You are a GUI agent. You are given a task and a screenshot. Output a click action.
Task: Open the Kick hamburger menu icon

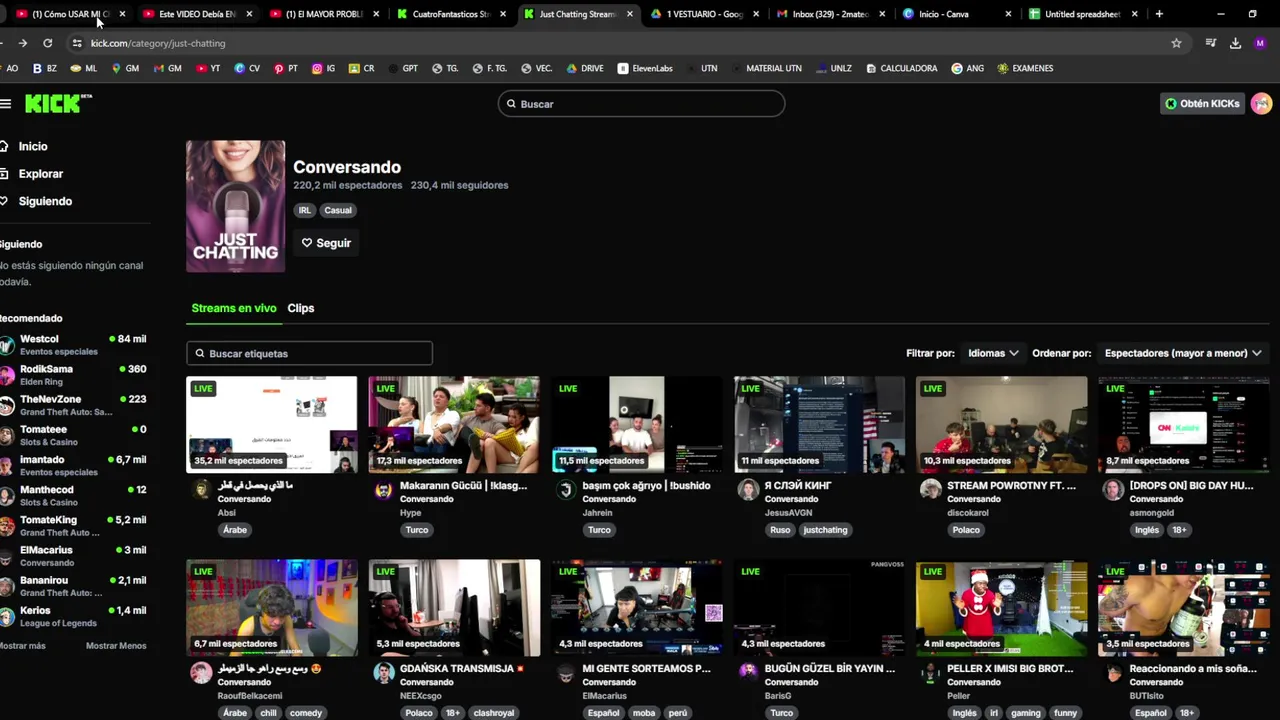(5, 104)
